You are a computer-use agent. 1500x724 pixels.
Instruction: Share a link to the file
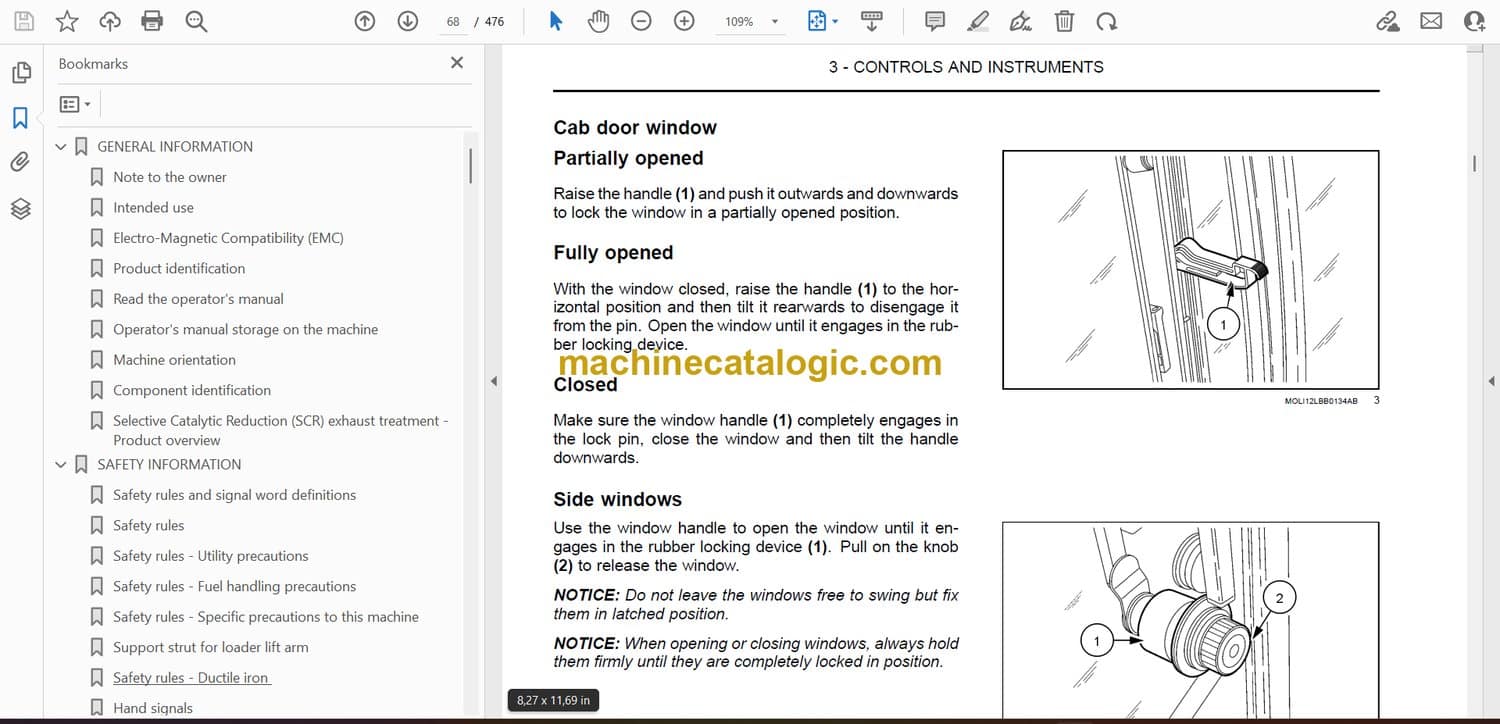[1388, 21]
